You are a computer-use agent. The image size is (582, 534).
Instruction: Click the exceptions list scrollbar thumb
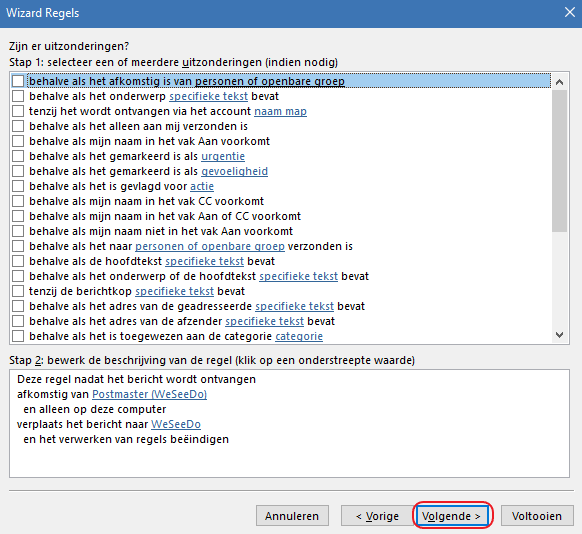559,161
